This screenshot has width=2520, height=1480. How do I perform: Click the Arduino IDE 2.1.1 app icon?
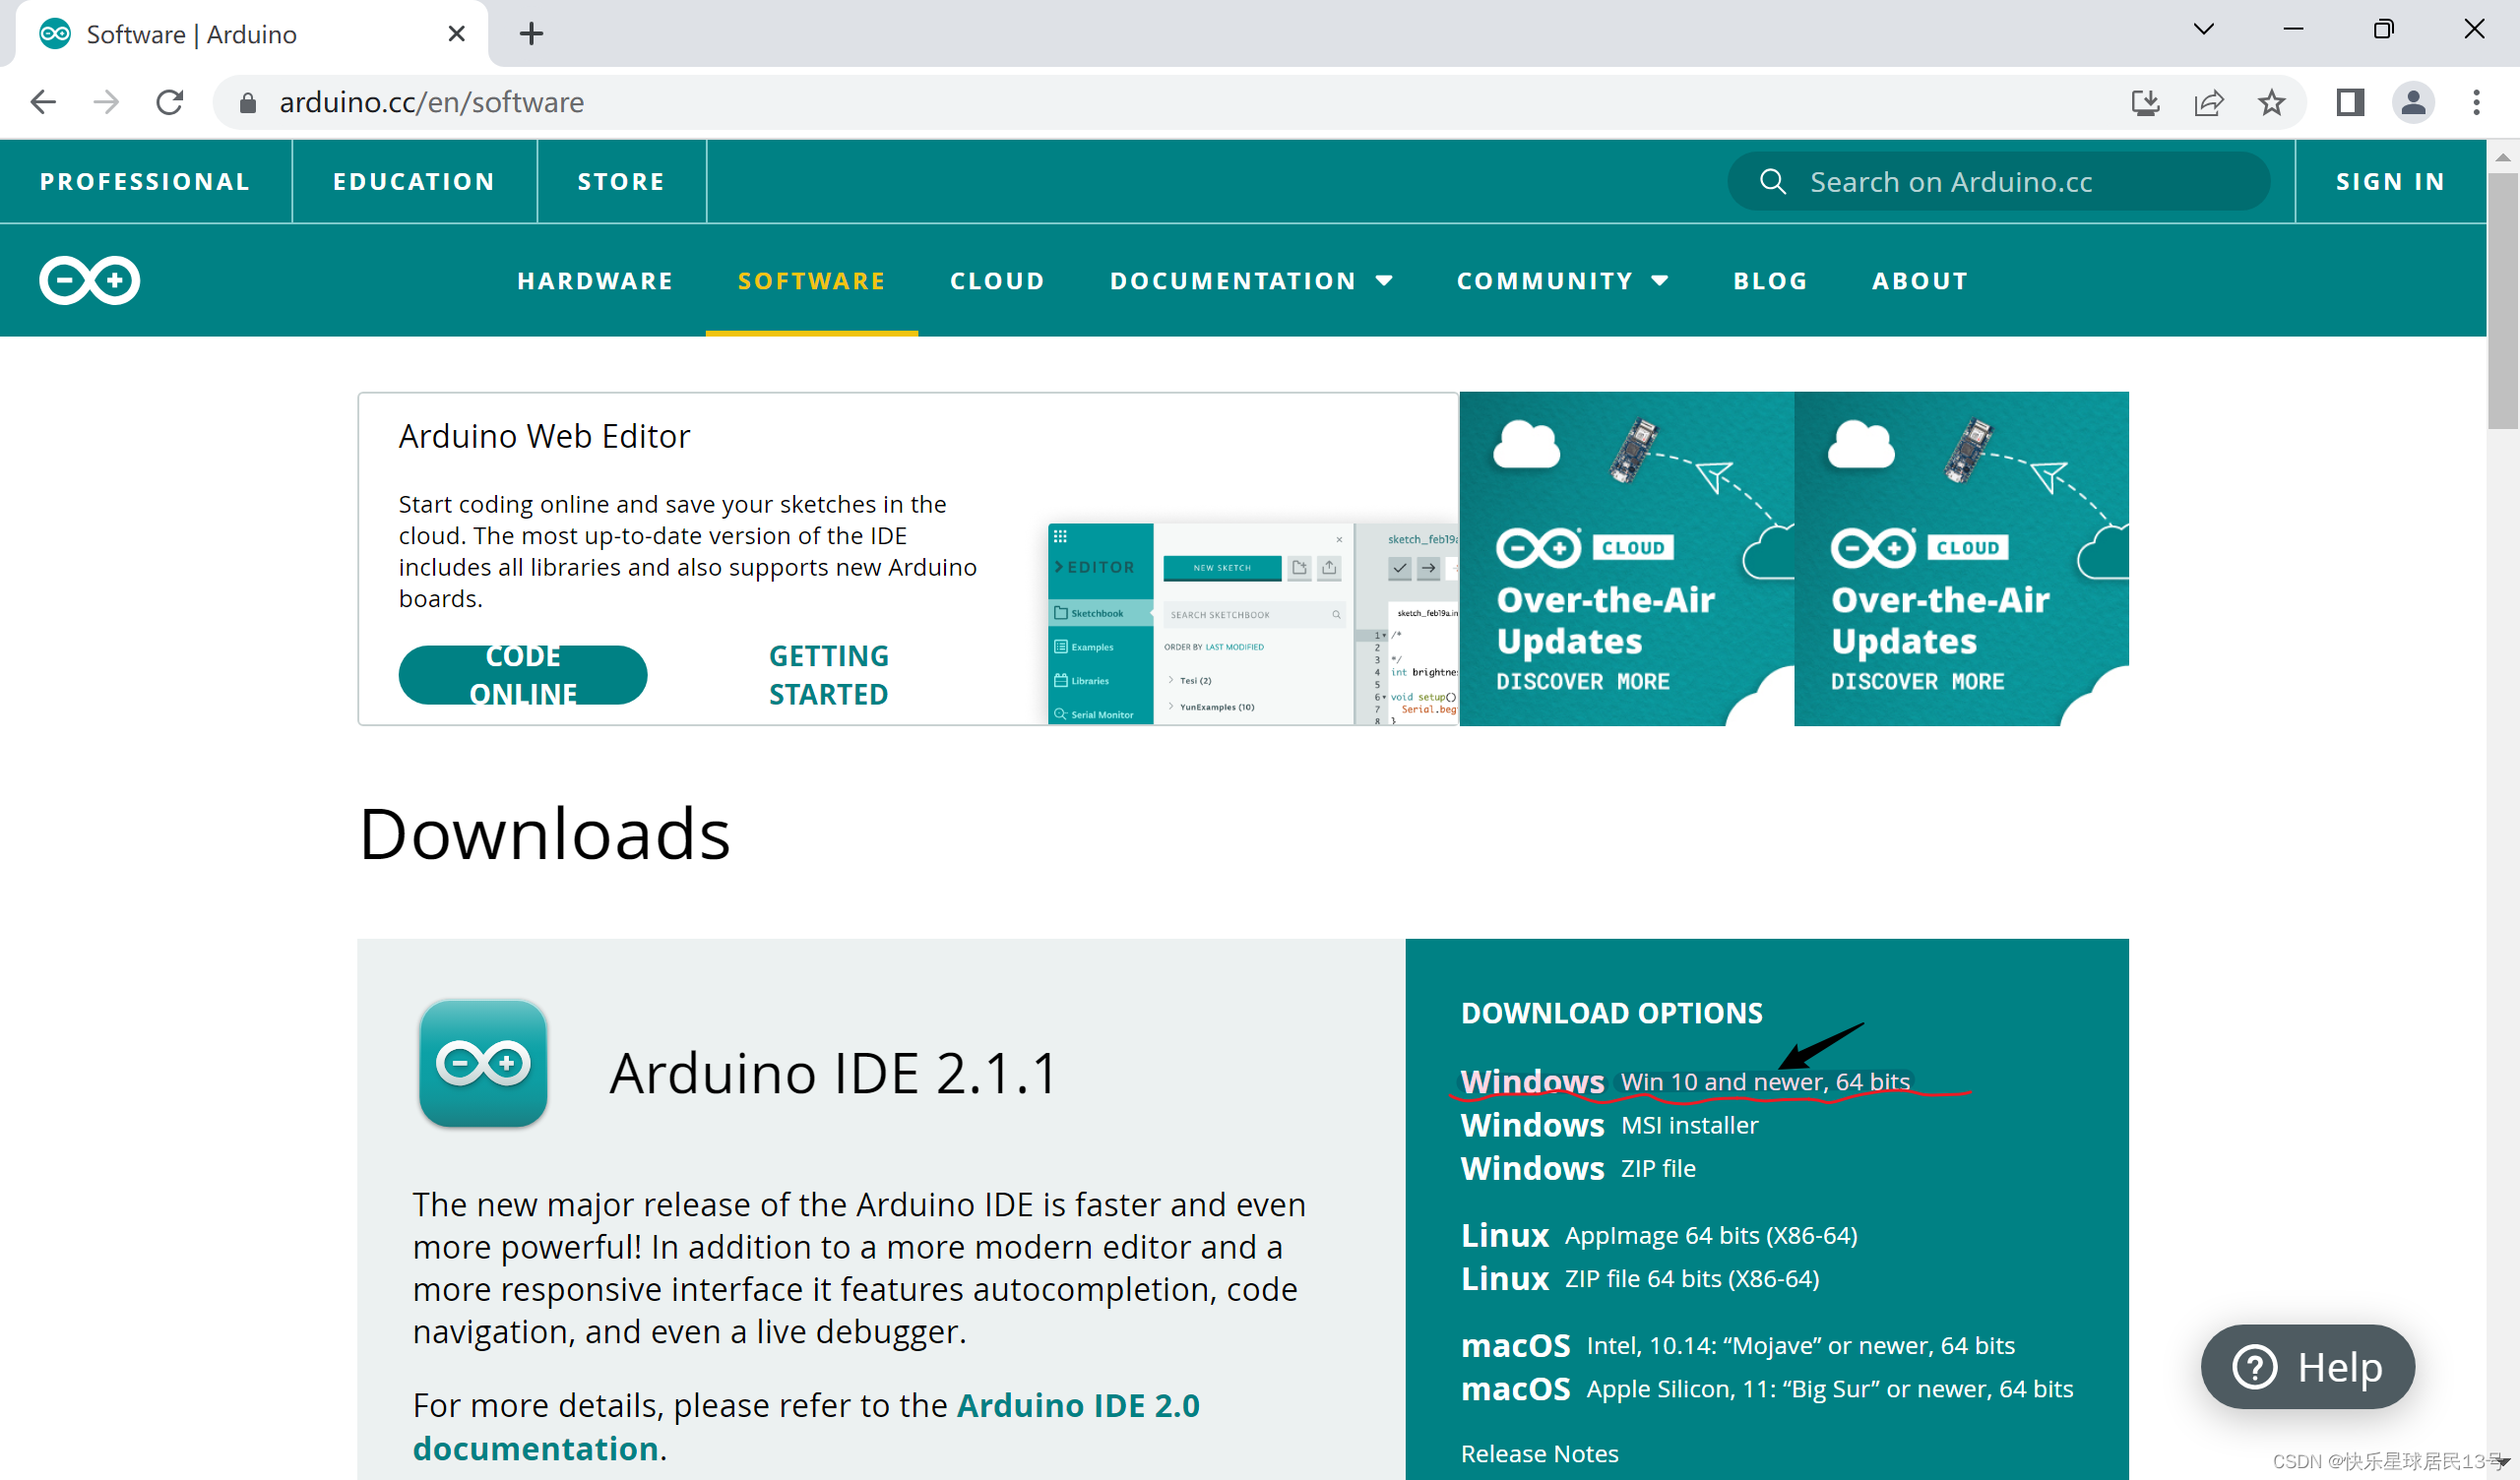(x=483, y=1063)
